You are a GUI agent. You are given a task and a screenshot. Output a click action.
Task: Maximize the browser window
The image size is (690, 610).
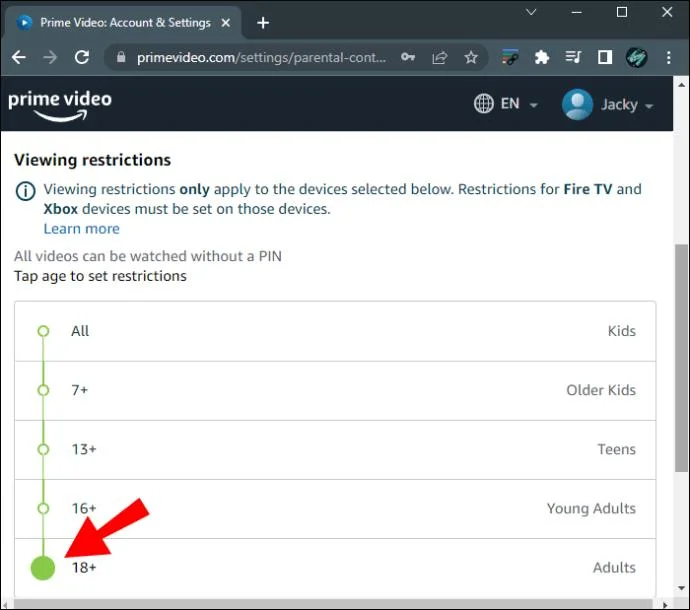pyautogui.click(x=622, y=12)
